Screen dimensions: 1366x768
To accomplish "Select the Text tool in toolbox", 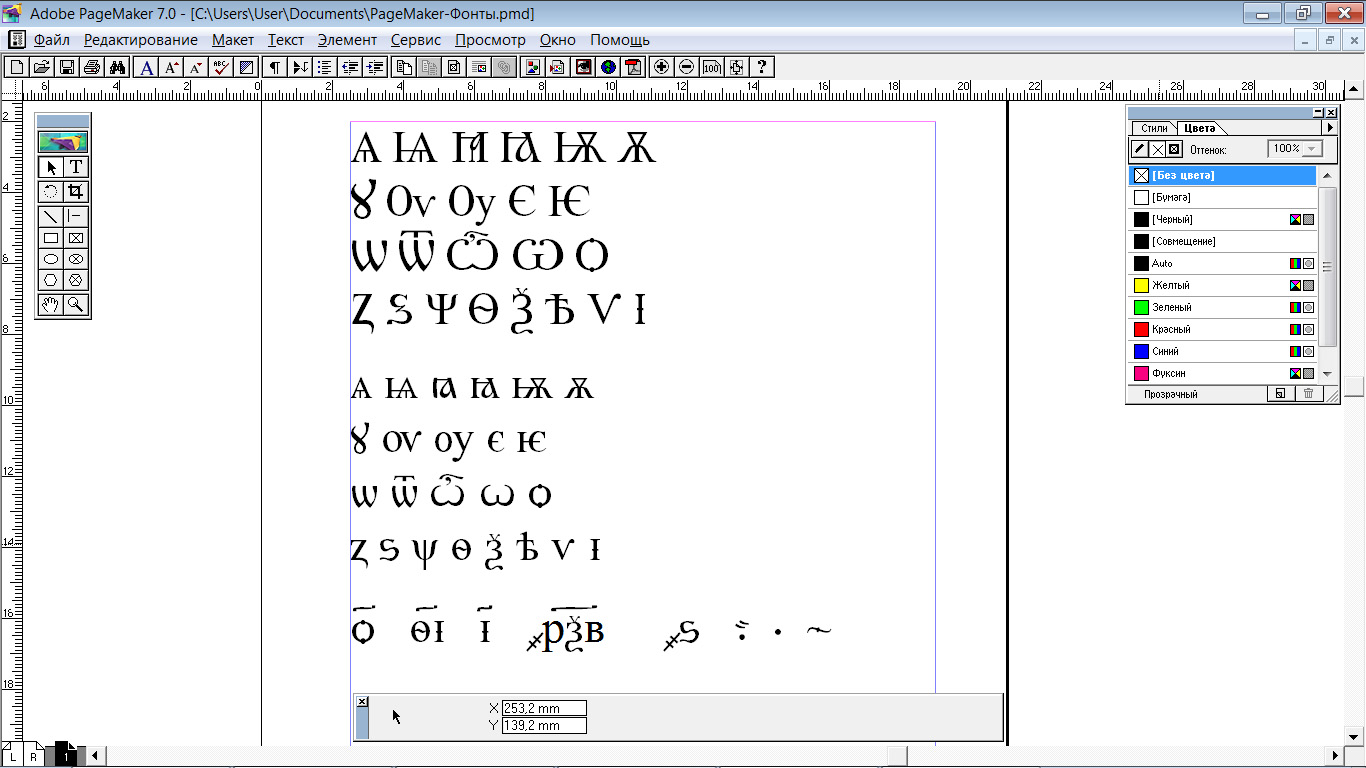I will pyautogui.click(x=75, y=167).
